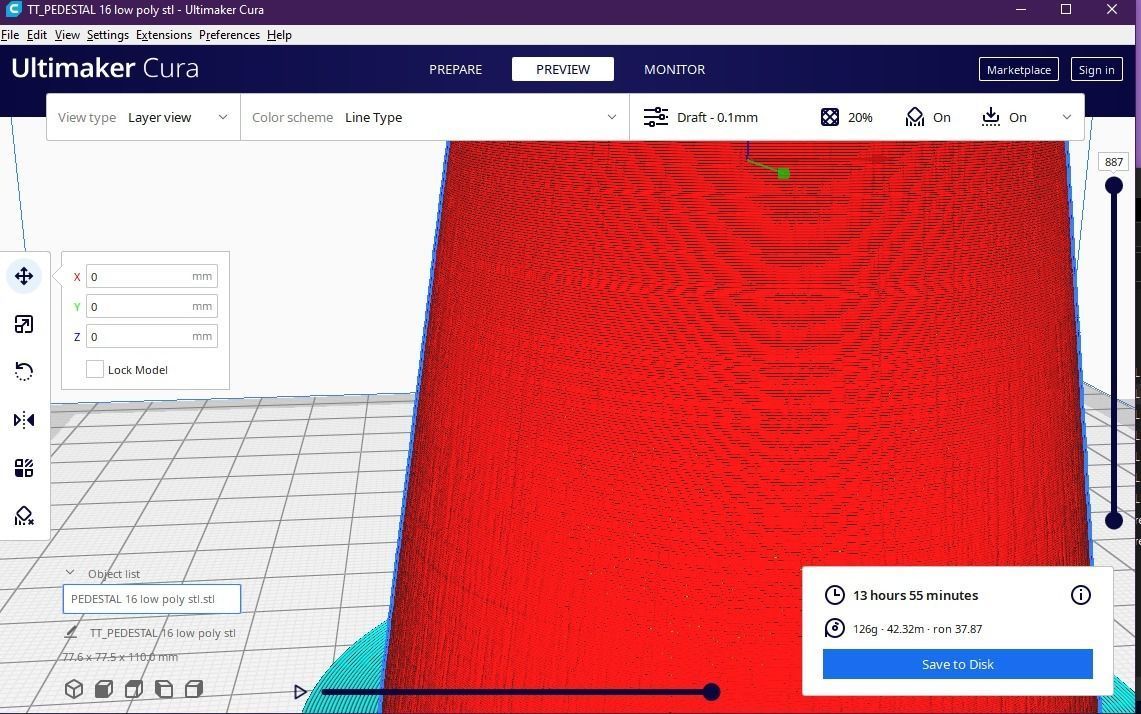Open the Preferences menu
Viewport: 1141px width, 714px height.
[x=229, y=35]
